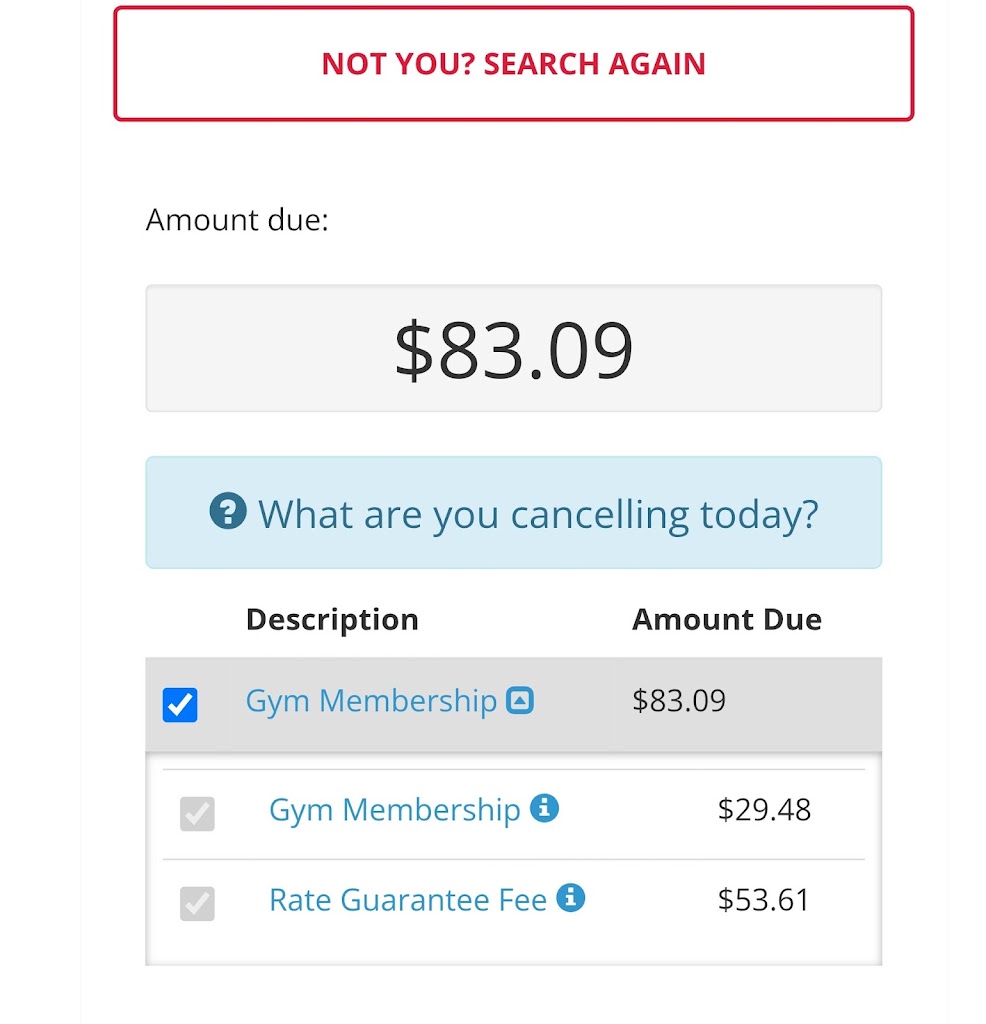Click the large $83.09 amount due field

[x=513, y=349]
